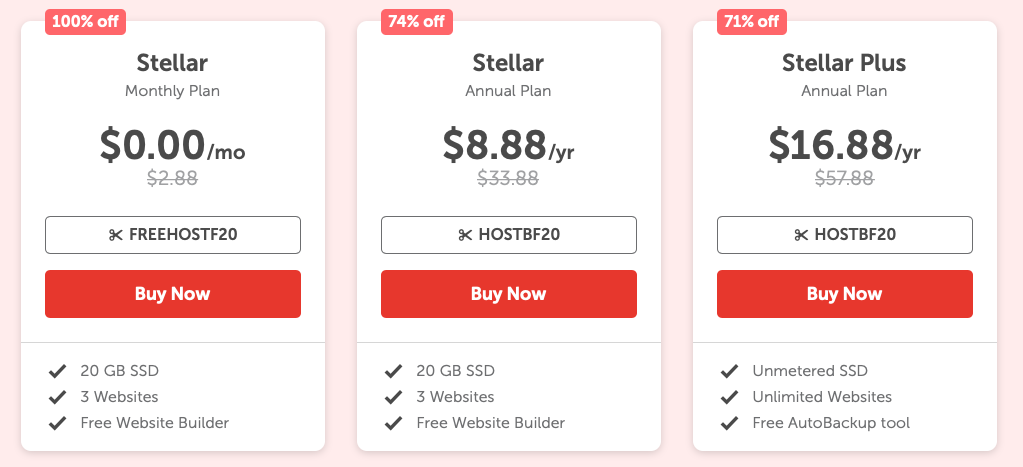Copy HOSTBF20 code on Stellar Plus card
1023x467 pixels.
(x=845, y=235)
